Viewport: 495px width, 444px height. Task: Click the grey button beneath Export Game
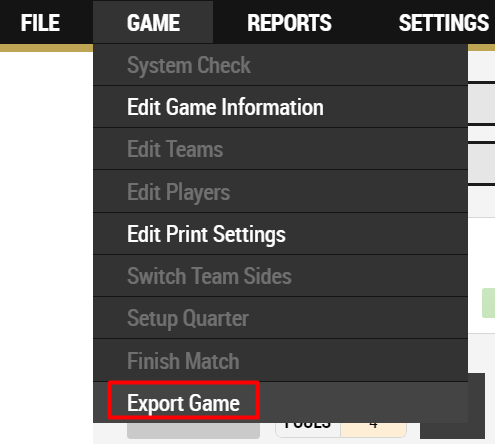click(x=193, y=430)
